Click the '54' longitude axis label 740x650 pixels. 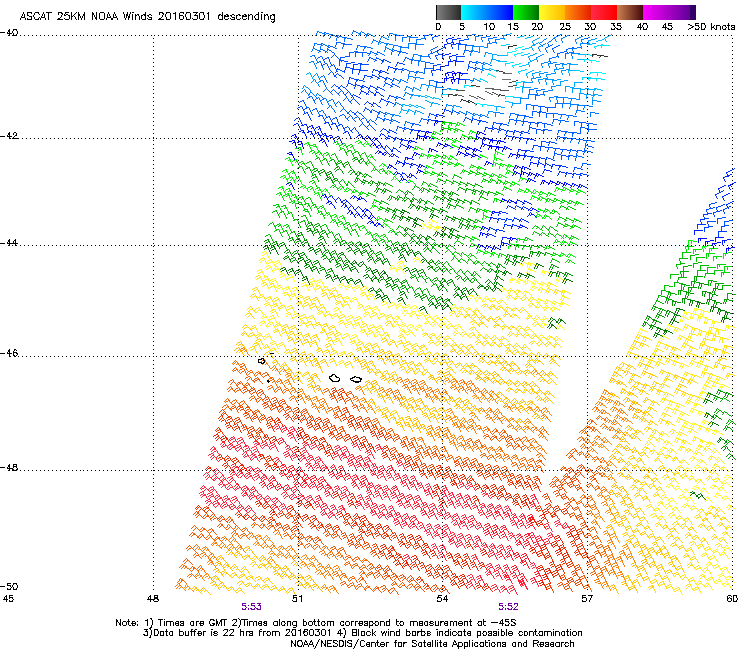442,599
